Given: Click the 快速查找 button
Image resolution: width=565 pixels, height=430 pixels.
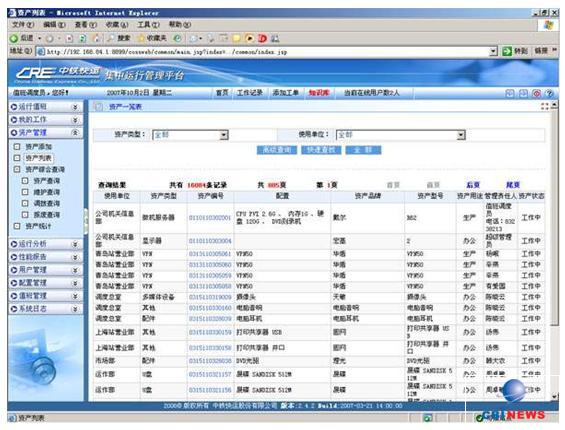Looking at the screenshot, I should click(321, 150).
